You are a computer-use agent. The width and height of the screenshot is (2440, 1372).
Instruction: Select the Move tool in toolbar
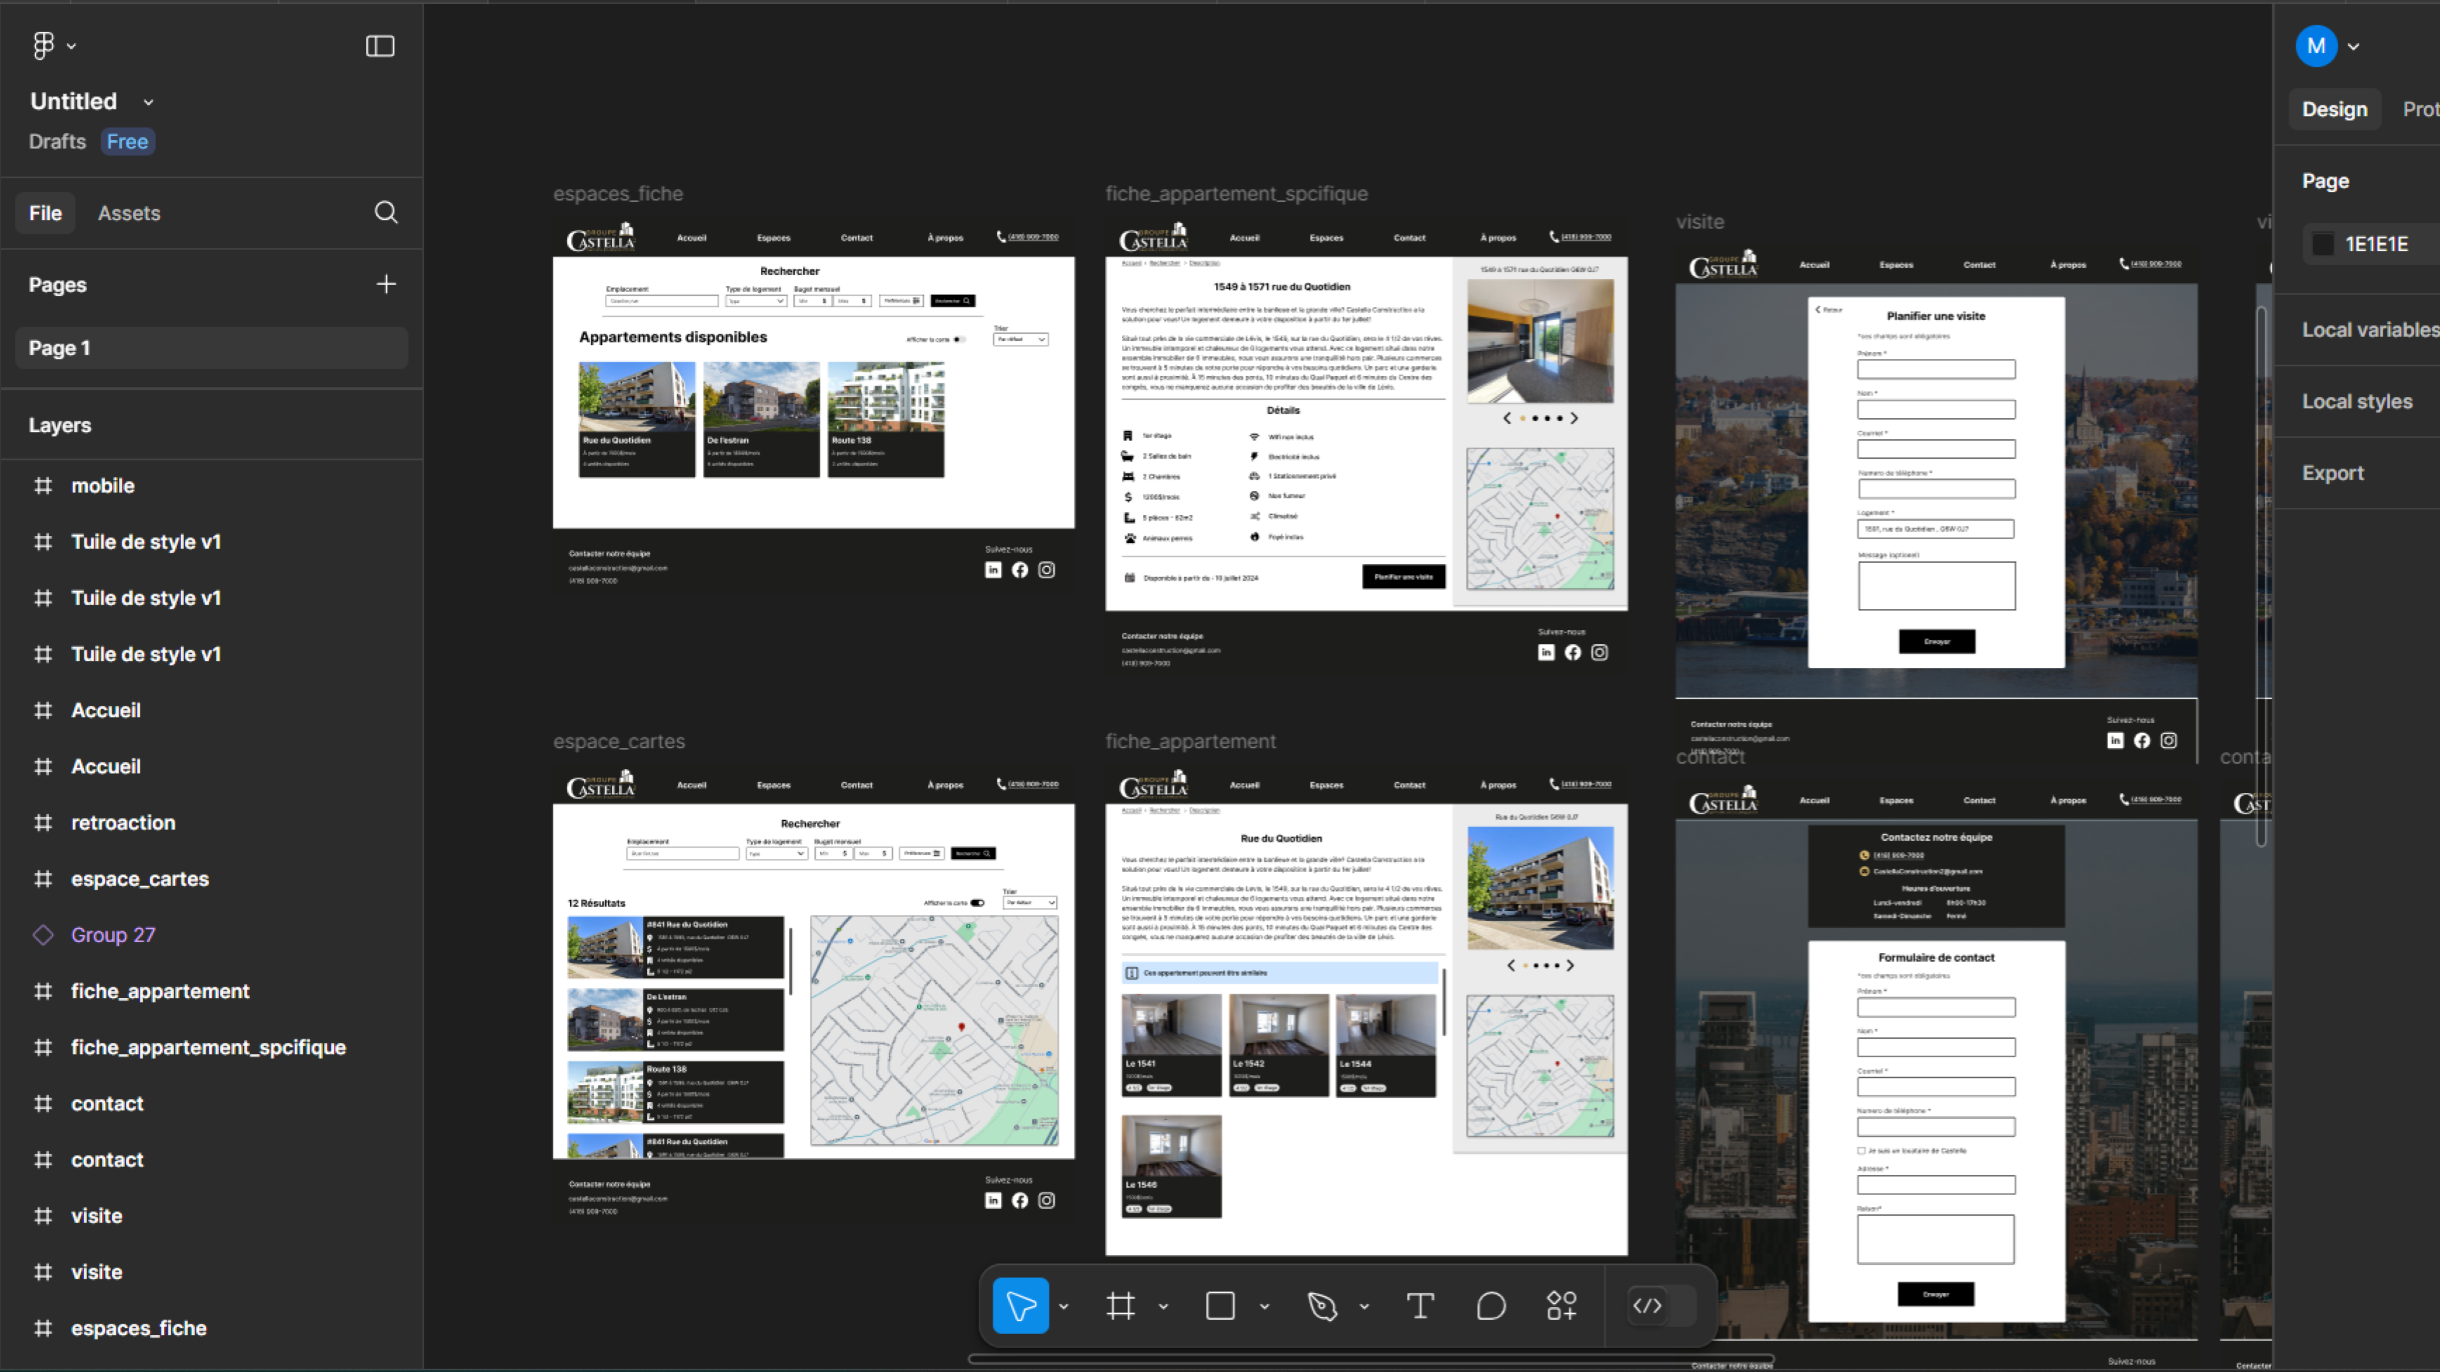click(x=1020, y=1306)
